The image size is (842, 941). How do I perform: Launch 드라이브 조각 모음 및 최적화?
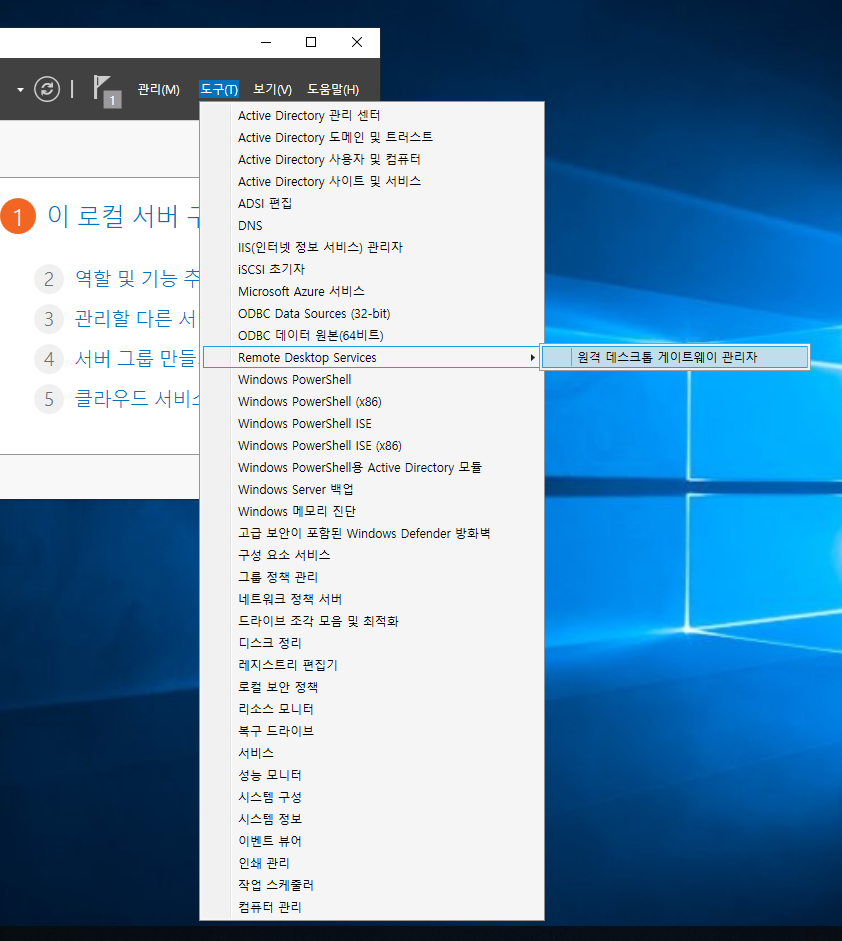click(x=373, y=621)
